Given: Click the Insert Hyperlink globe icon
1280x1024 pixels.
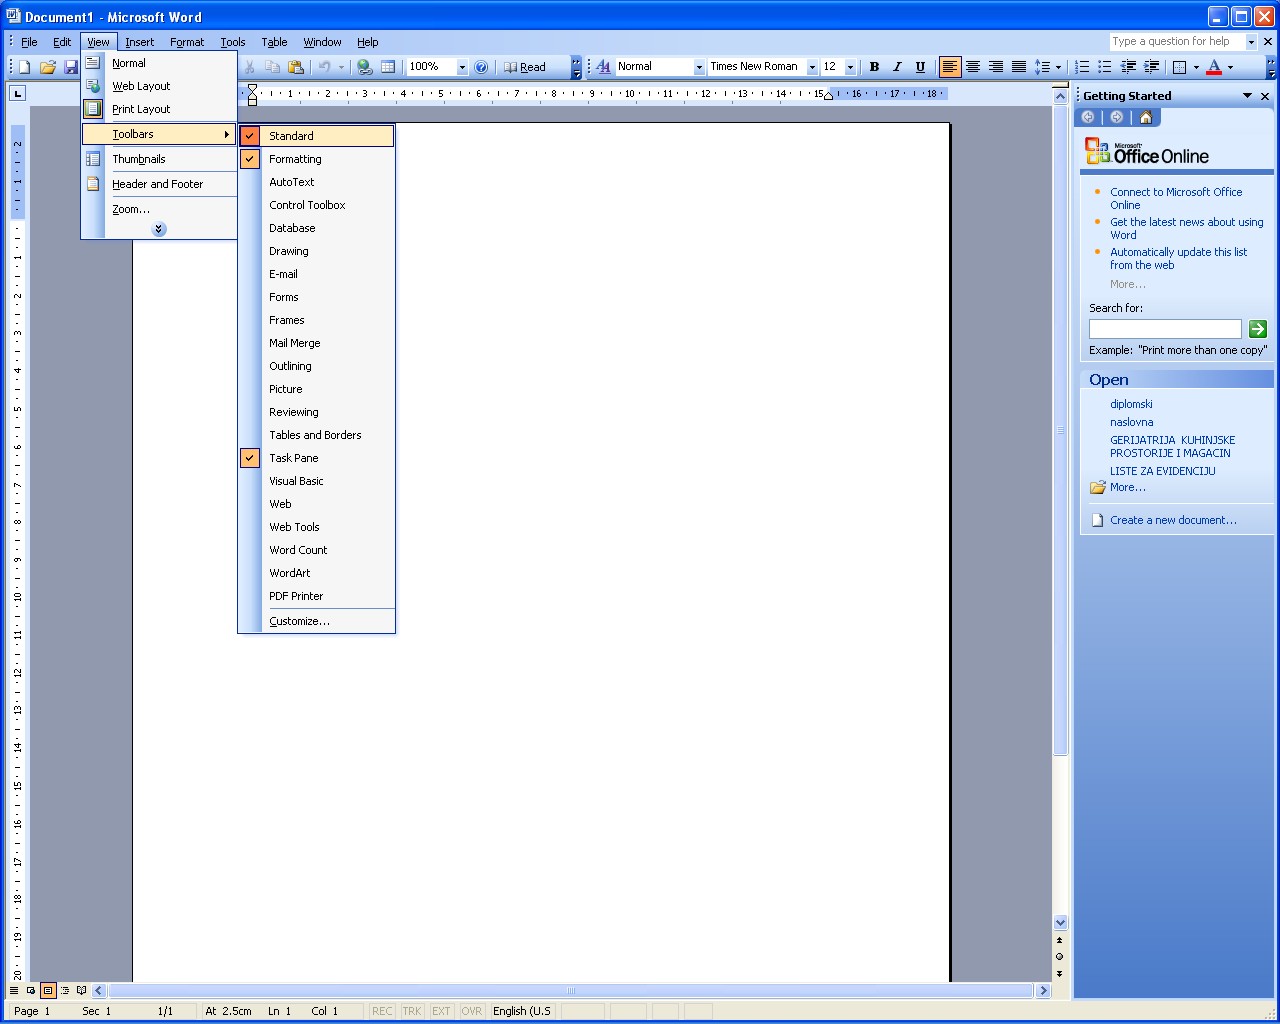Looking at the screenshot, I should click(365, 67).
